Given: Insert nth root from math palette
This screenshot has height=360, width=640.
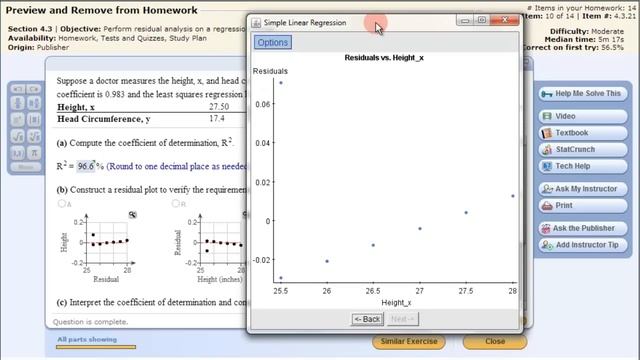Looking at the screenshot, I should [x=34, y=136].
